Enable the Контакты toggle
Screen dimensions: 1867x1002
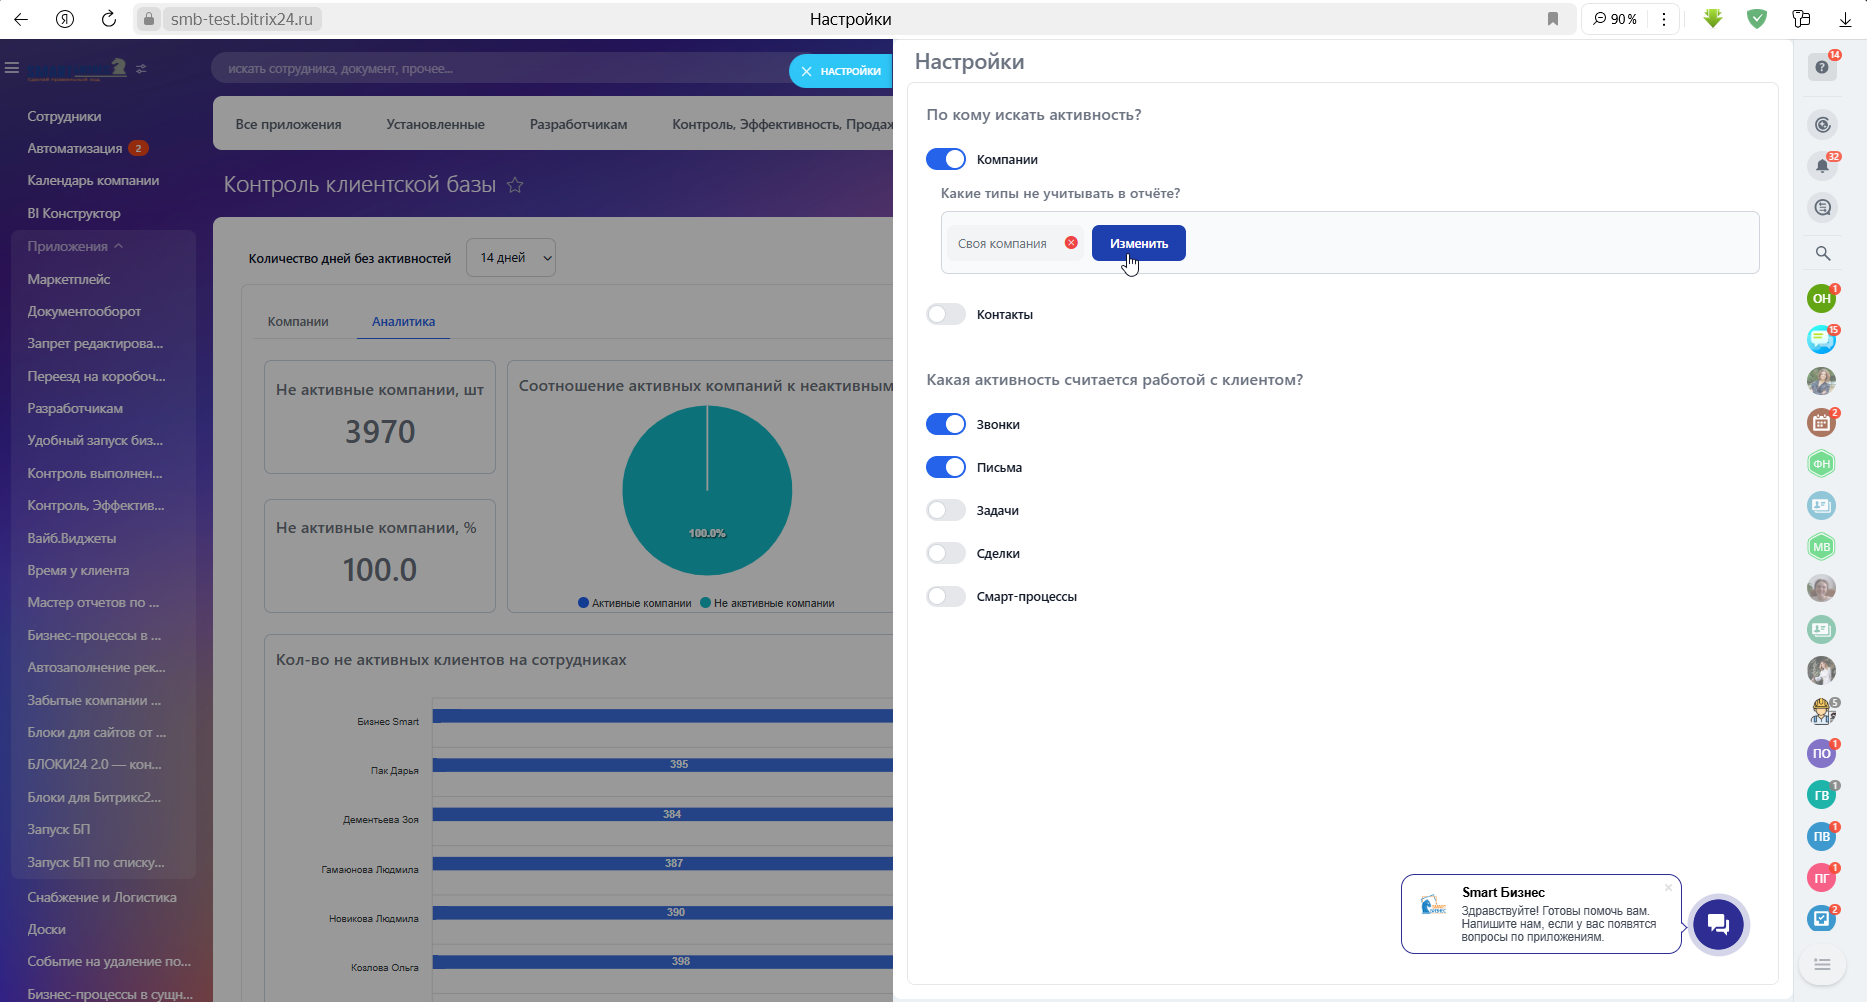click(x=945, y=314)
